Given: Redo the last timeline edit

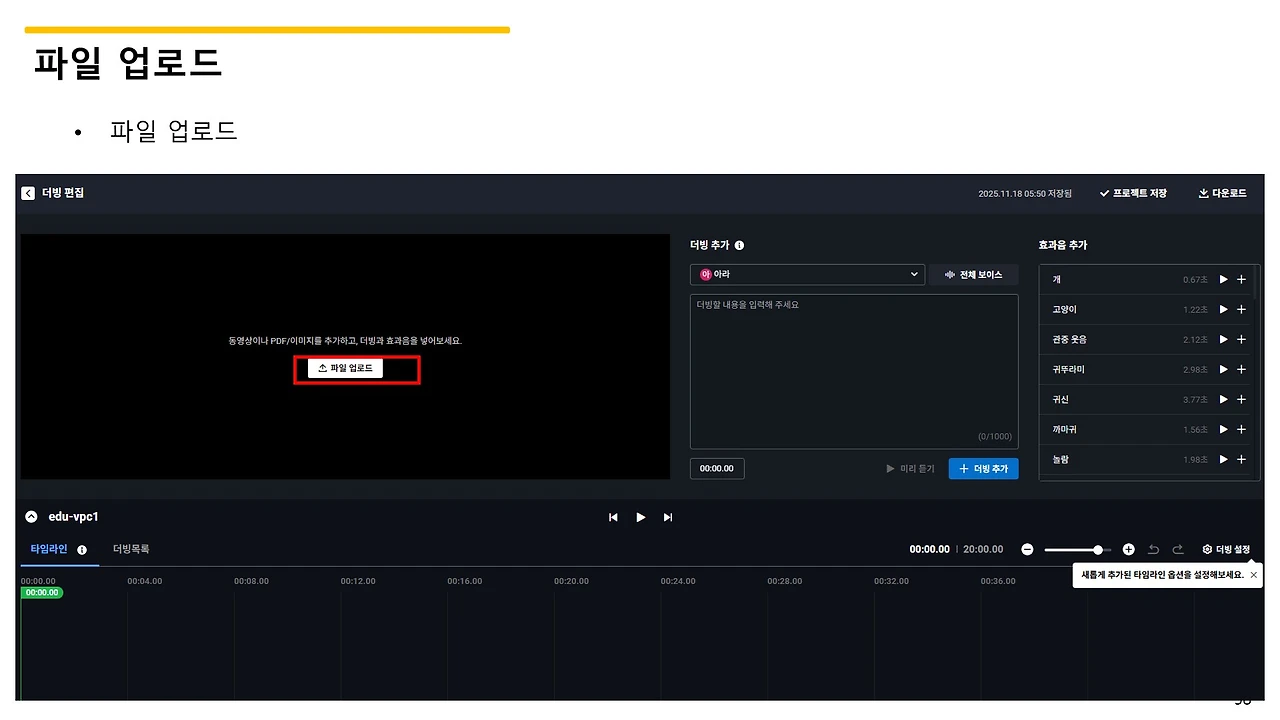Looking at the screenshot, I should coord(1178,549).
